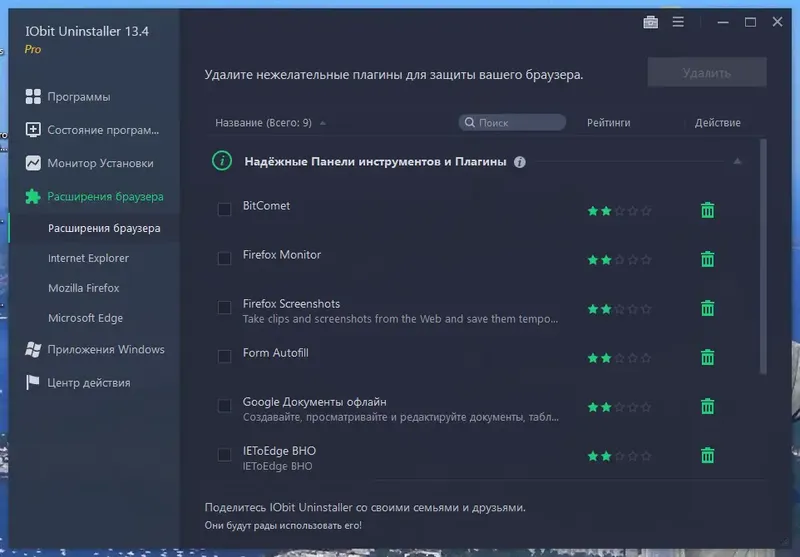Delete Firefox Screenshots with its trash icon
This screenshot has width=800, height=557.
tap(708, 308)
